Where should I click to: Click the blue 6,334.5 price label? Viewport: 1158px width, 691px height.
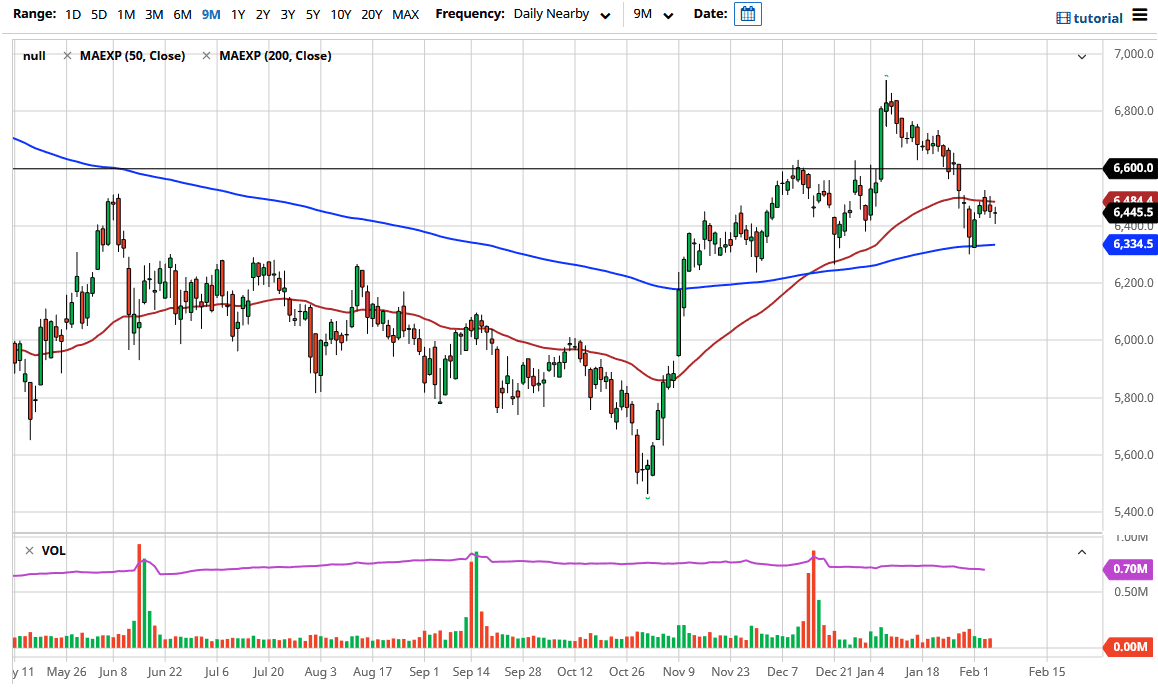click(x=1133, y=243)
